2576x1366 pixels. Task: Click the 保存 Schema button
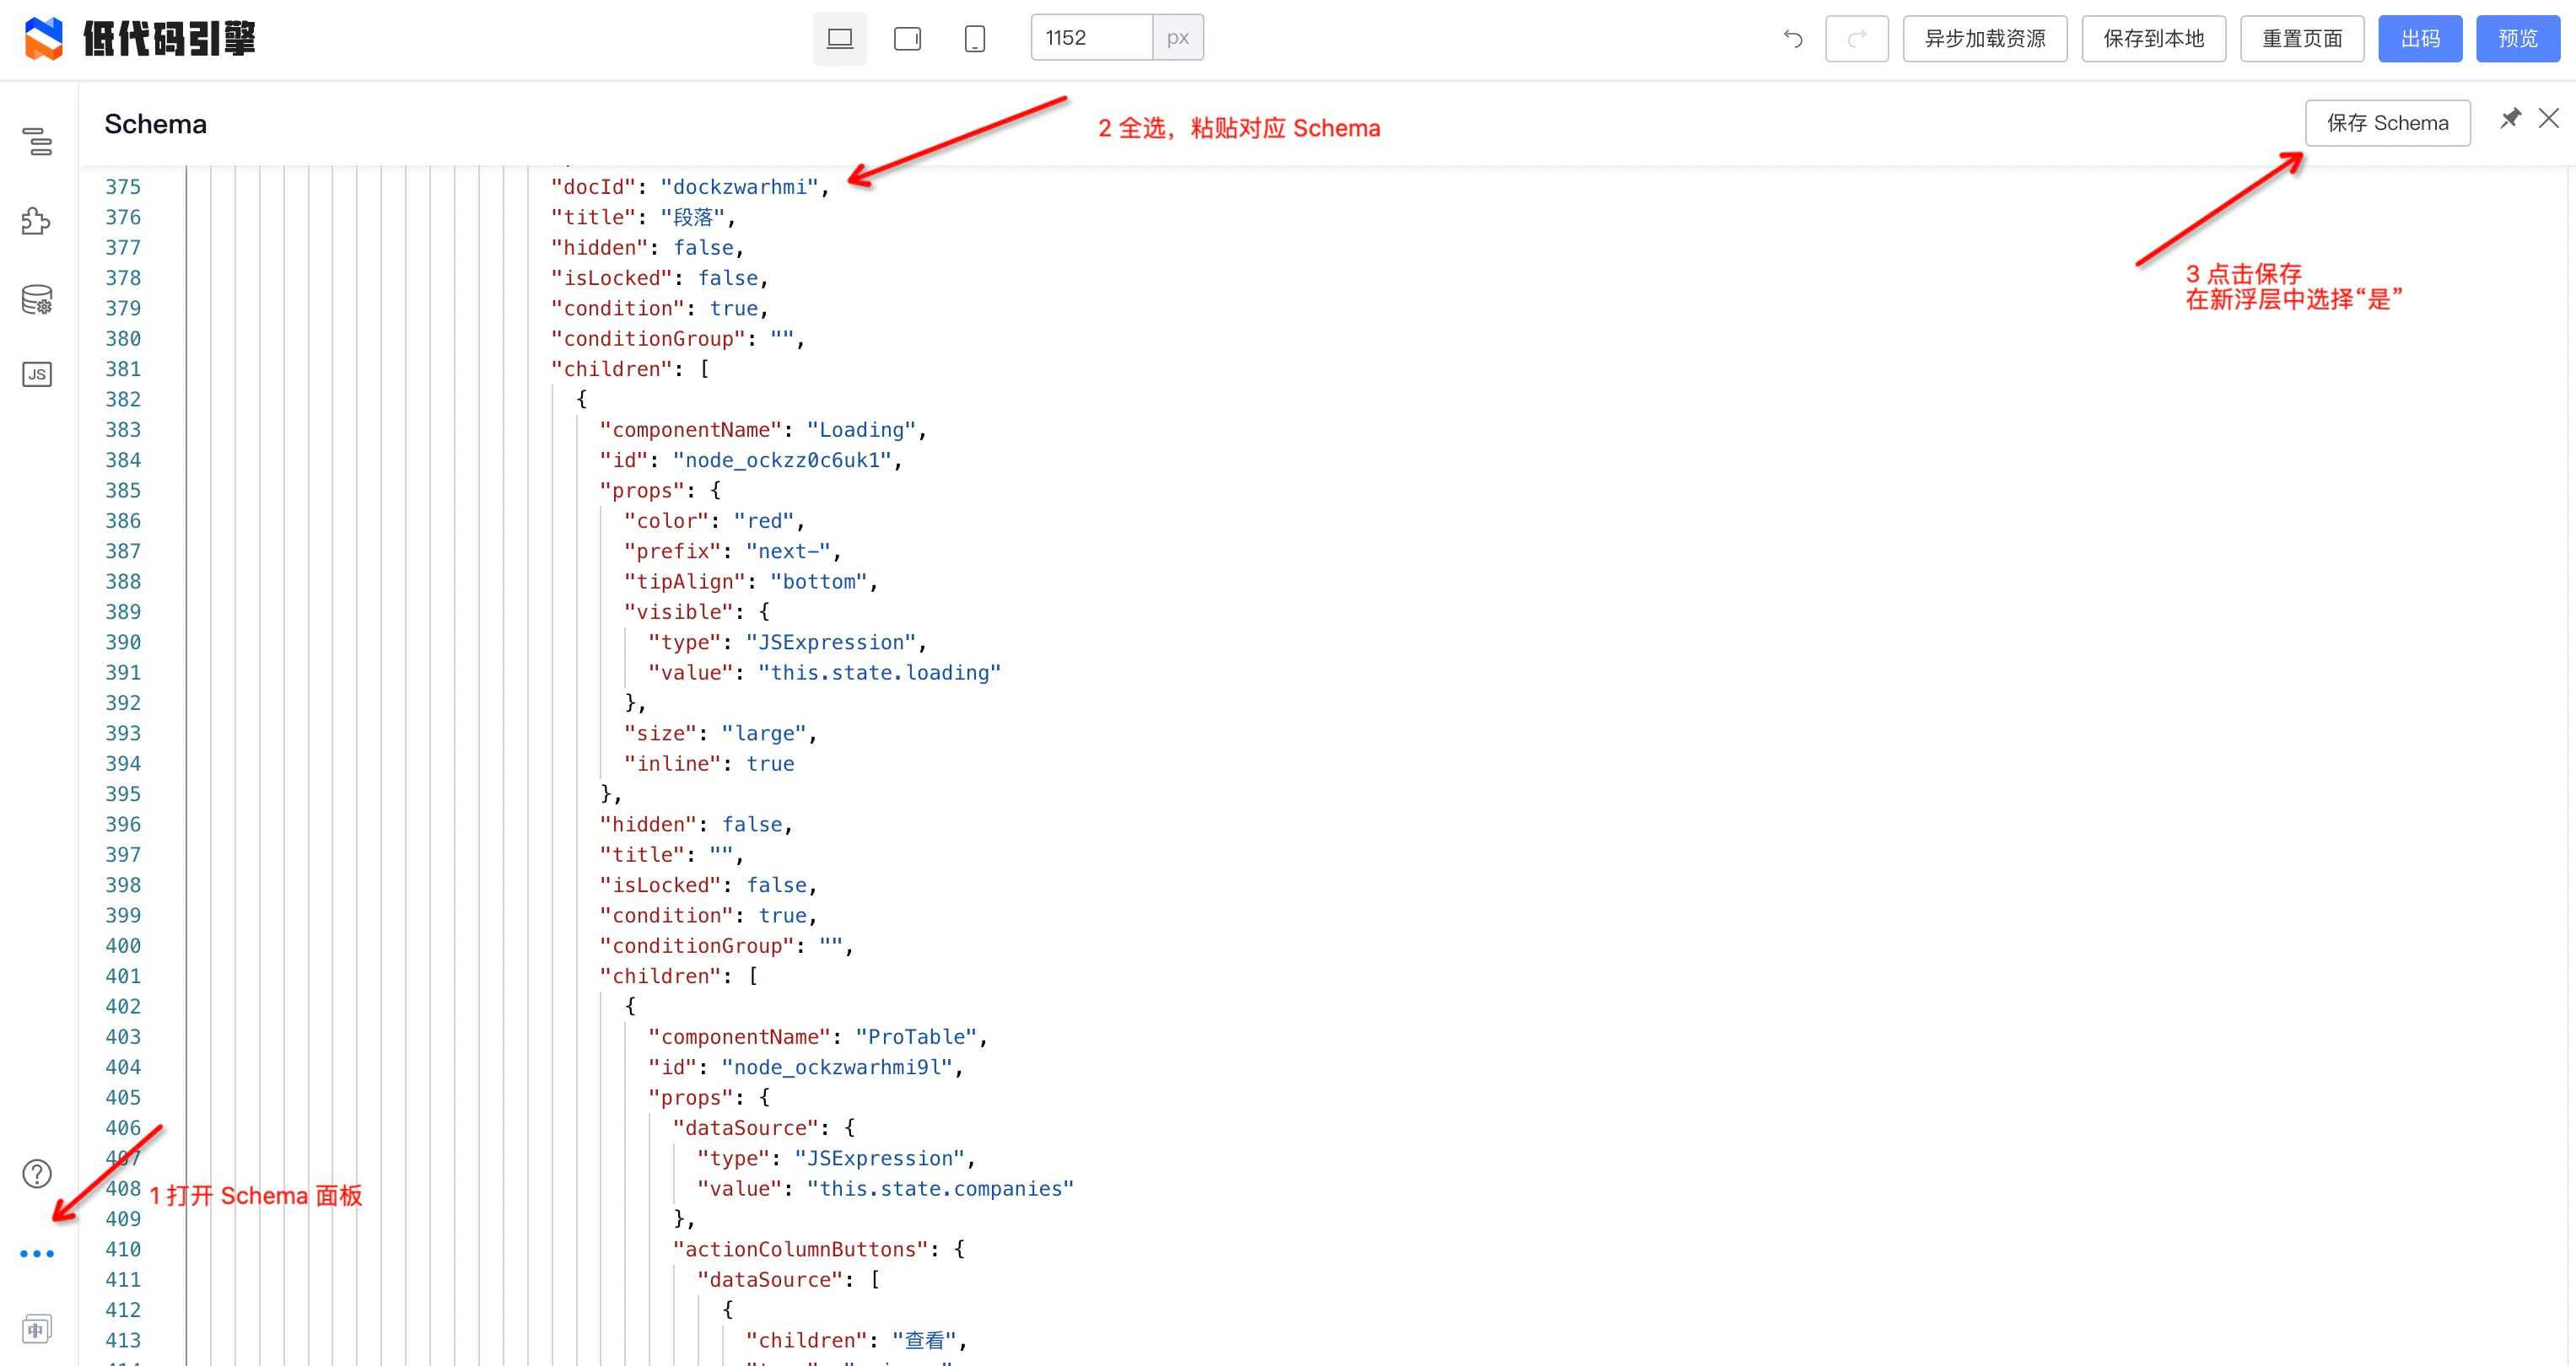pyautogui.click(x=2387, y=123)
